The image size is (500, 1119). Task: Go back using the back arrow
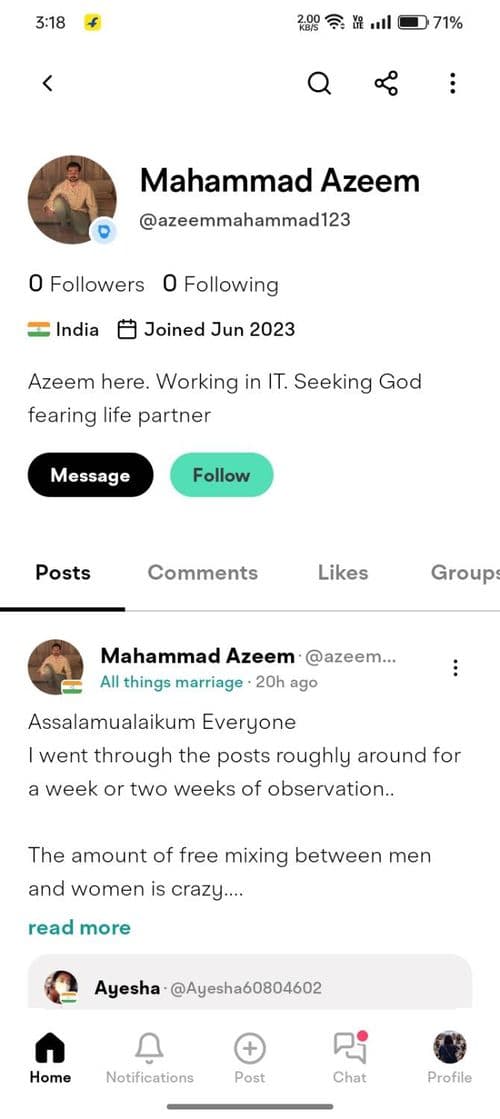[x=47, y=83]
